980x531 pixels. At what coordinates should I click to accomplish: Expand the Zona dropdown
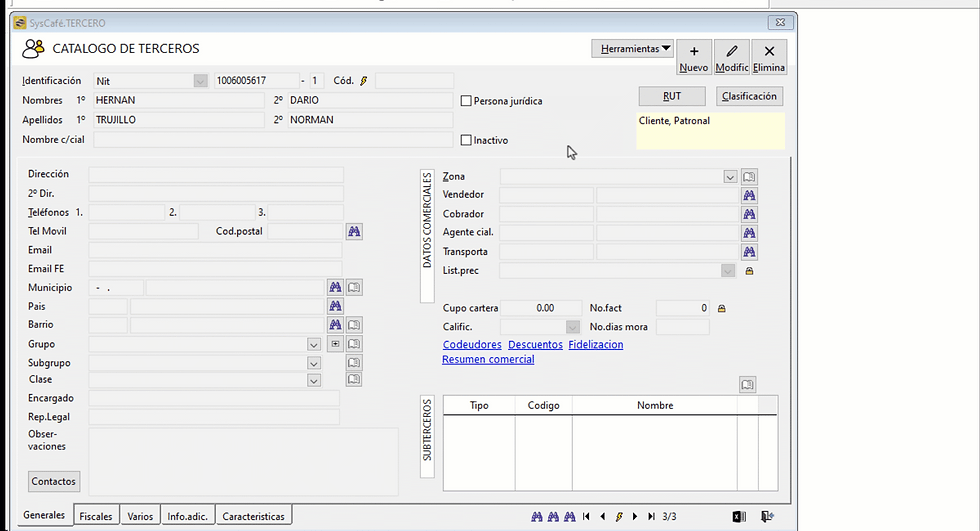click(x=730, y=177)
